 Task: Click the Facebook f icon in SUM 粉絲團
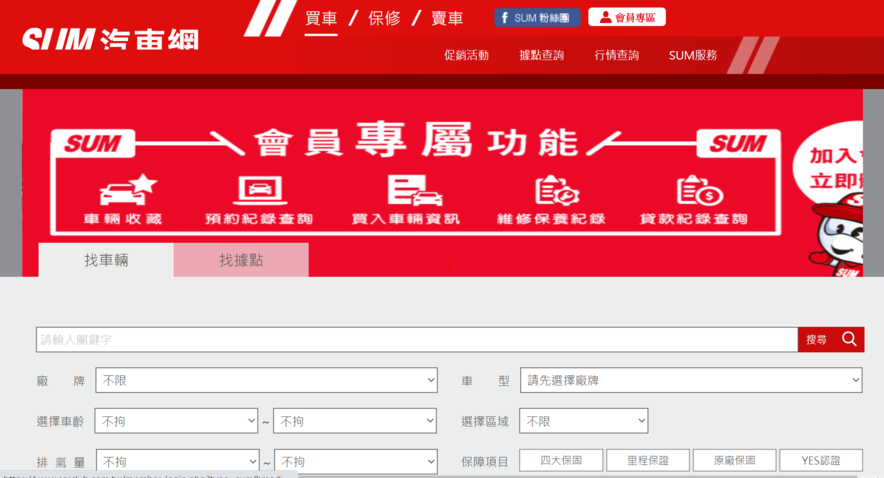click(x=505, y=17)
